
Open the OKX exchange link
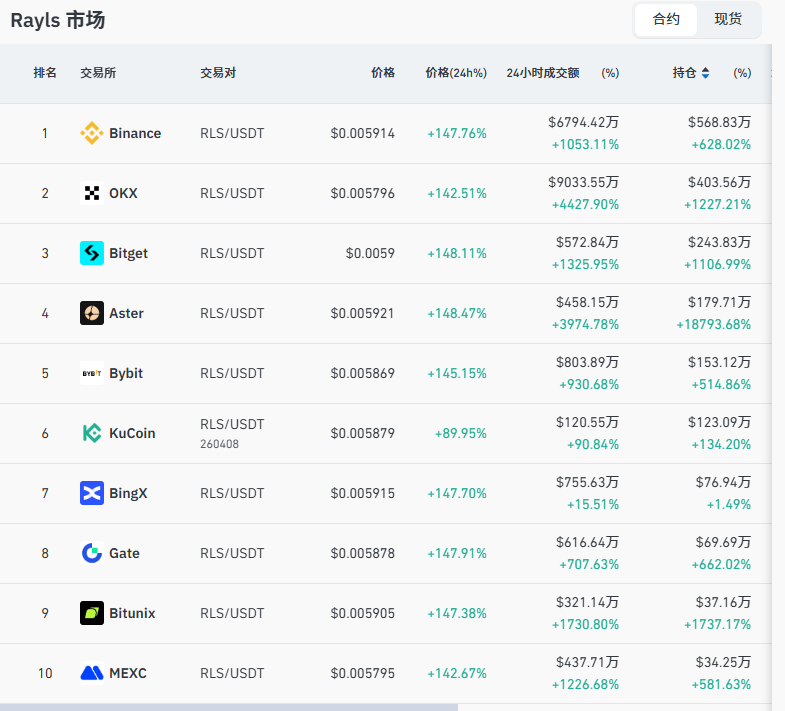(123, 193)
